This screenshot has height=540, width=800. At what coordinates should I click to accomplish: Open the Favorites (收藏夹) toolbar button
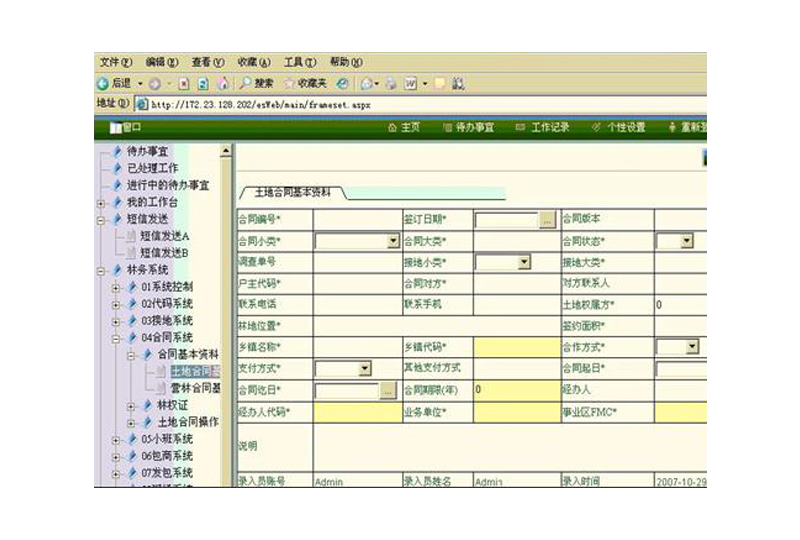pos(305,83)
